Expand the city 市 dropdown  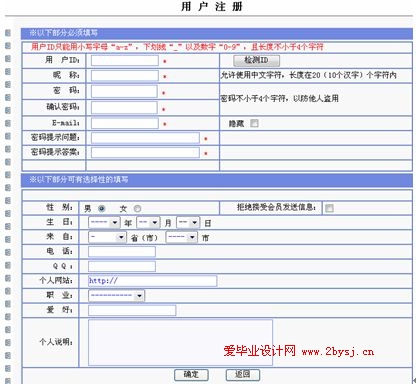(181, 237)
